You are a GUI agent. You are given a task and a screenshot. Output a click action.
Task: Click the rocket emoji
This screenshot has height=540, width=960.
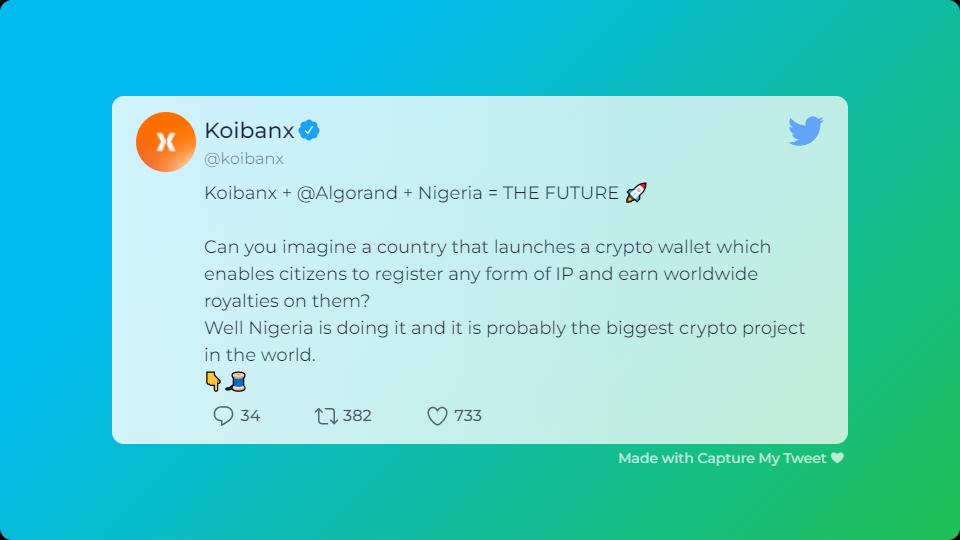[636, 193]
